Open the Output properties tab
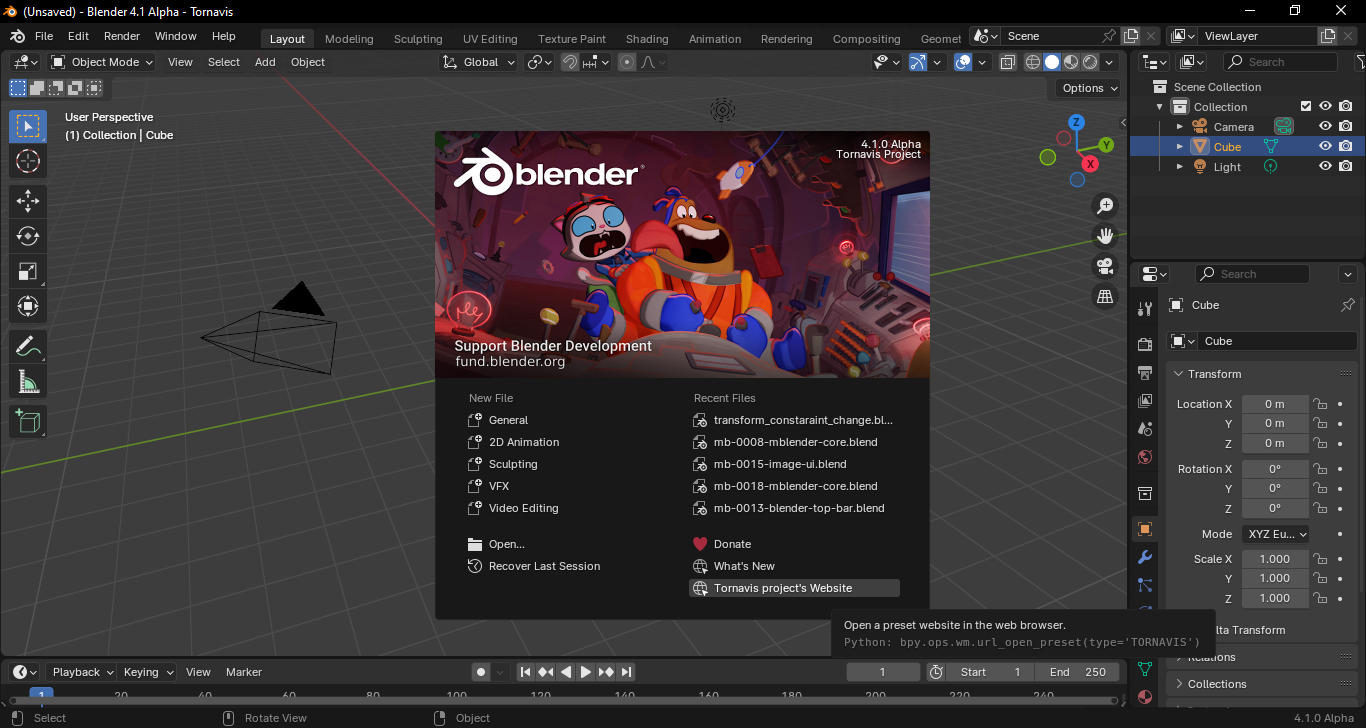The height and width of the screenshot is (728, 1366). pyautogui.click(x=1145, y=373)
